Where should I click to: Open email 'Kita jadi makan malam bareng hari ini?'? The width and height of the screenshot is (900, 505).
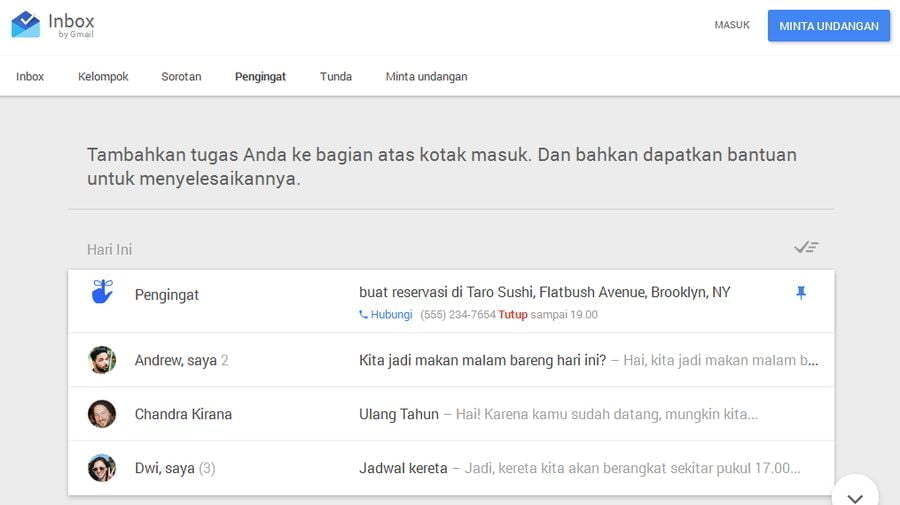[482, 360]
